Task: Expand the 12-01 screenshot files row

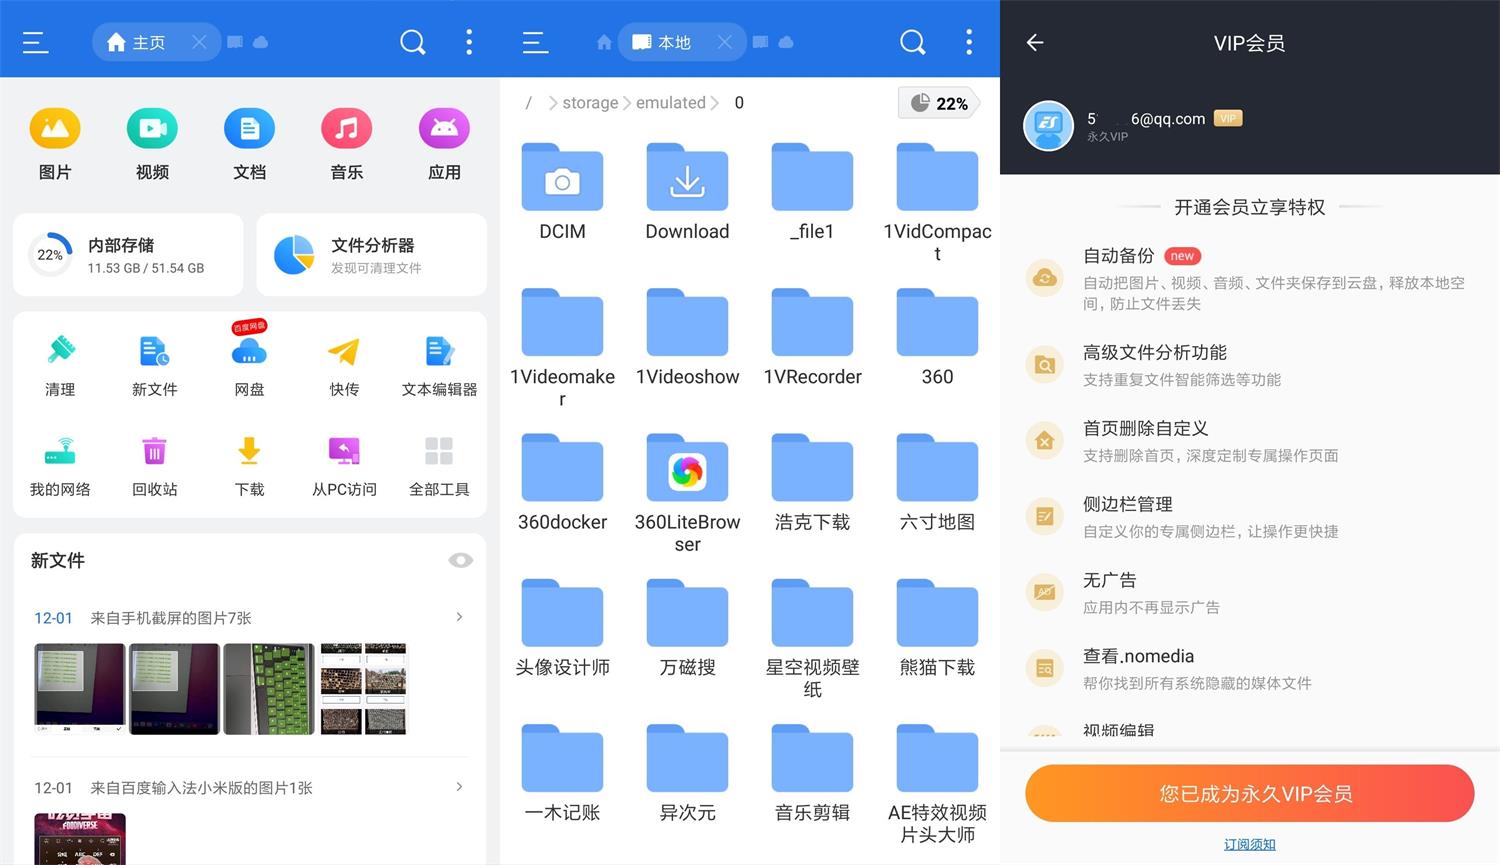Action: [459, 617]
